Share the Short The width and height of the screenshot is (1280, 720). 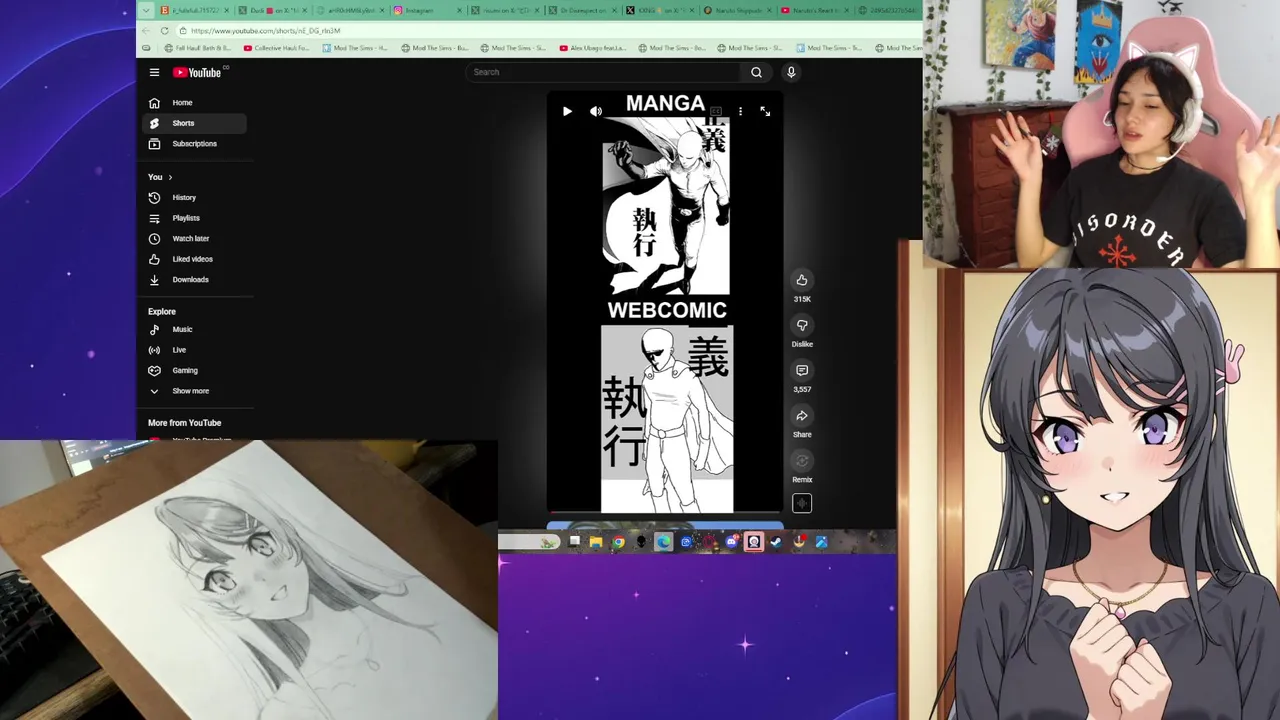click(x=802, y=415)
